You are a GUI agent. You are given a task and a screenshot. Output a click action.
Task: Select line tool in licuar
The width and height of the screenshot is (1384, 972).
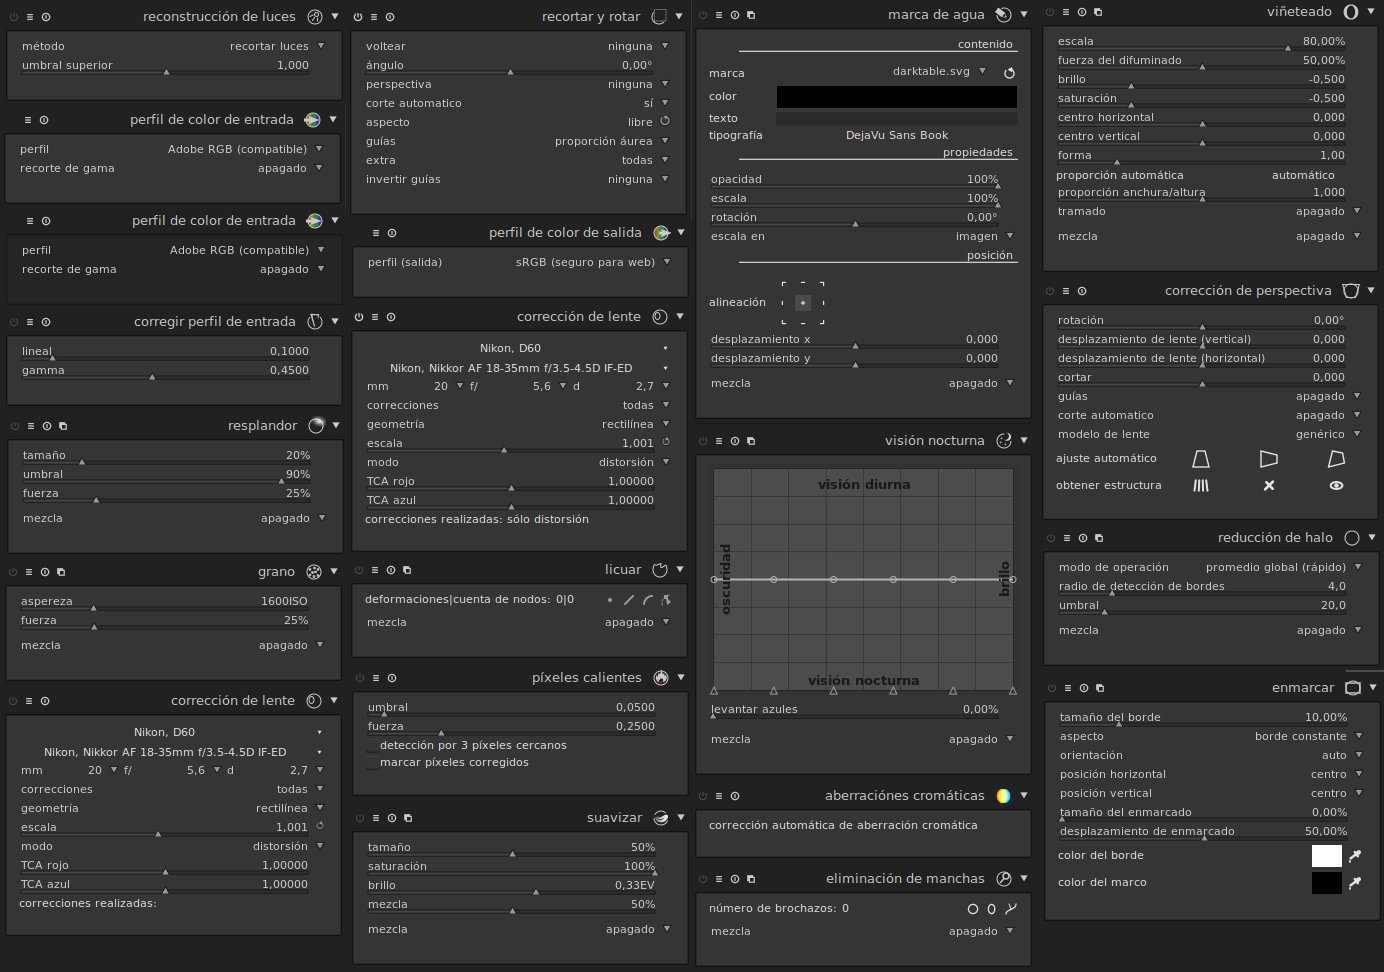pos(629,600)
